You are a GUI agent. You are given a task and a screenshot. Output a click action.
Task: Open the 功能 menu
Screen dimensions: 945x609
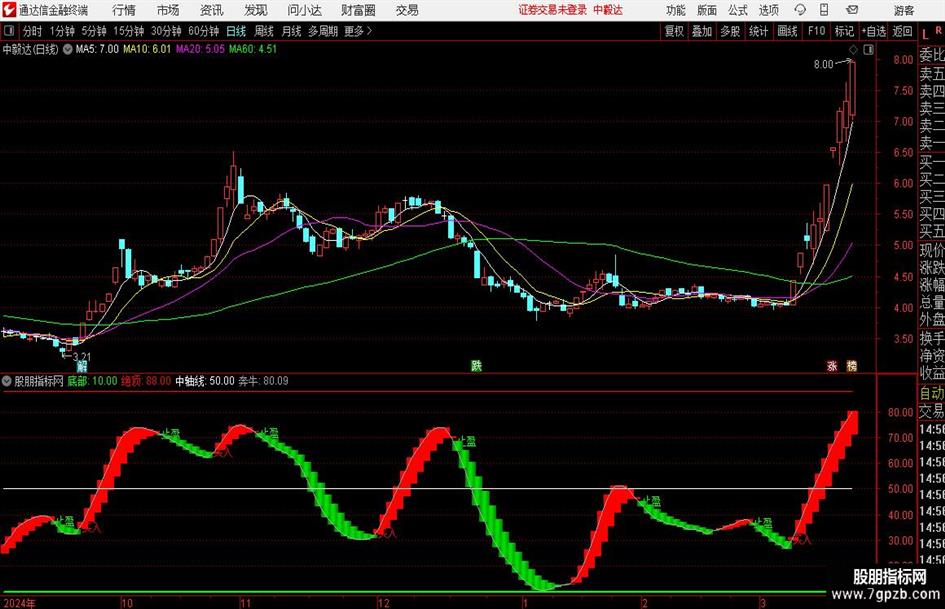click(x=676, y=10)
